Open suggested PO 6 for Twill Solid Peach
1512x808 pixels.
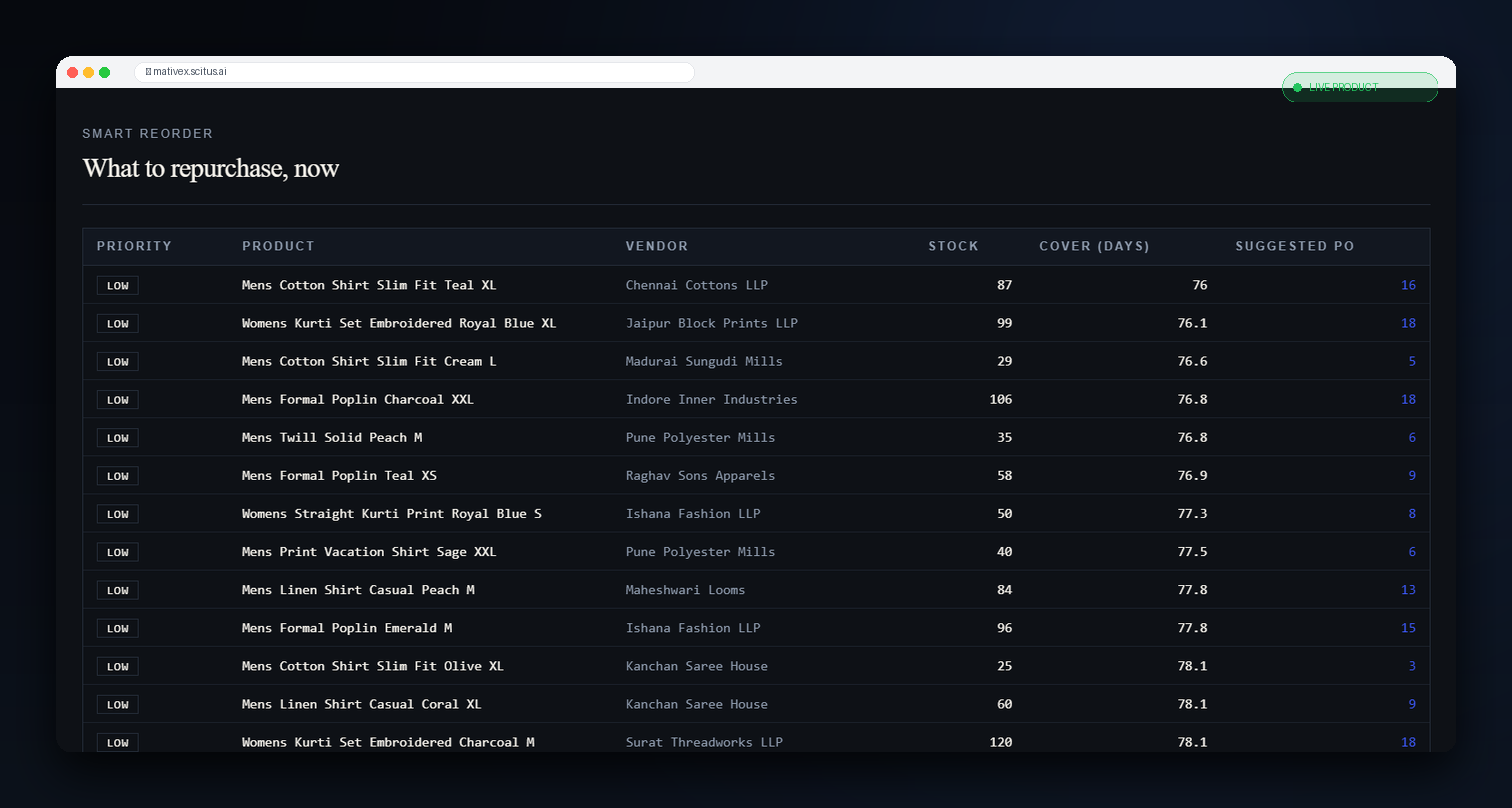point(1412,437)
